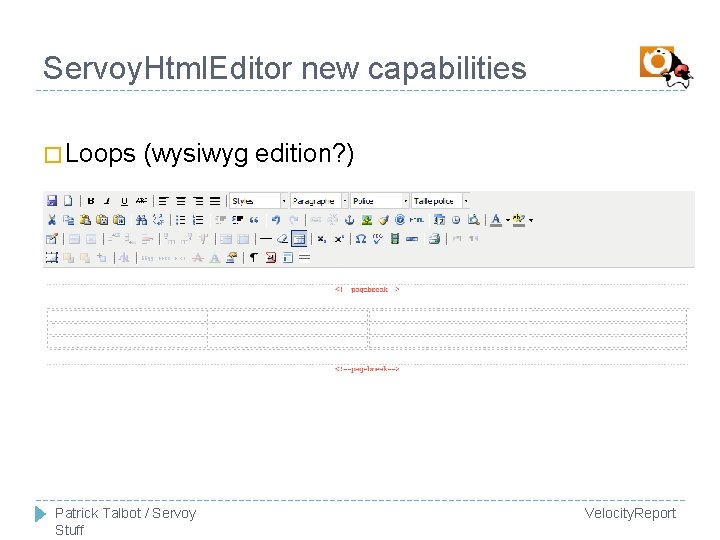Toggle align center

181,201
